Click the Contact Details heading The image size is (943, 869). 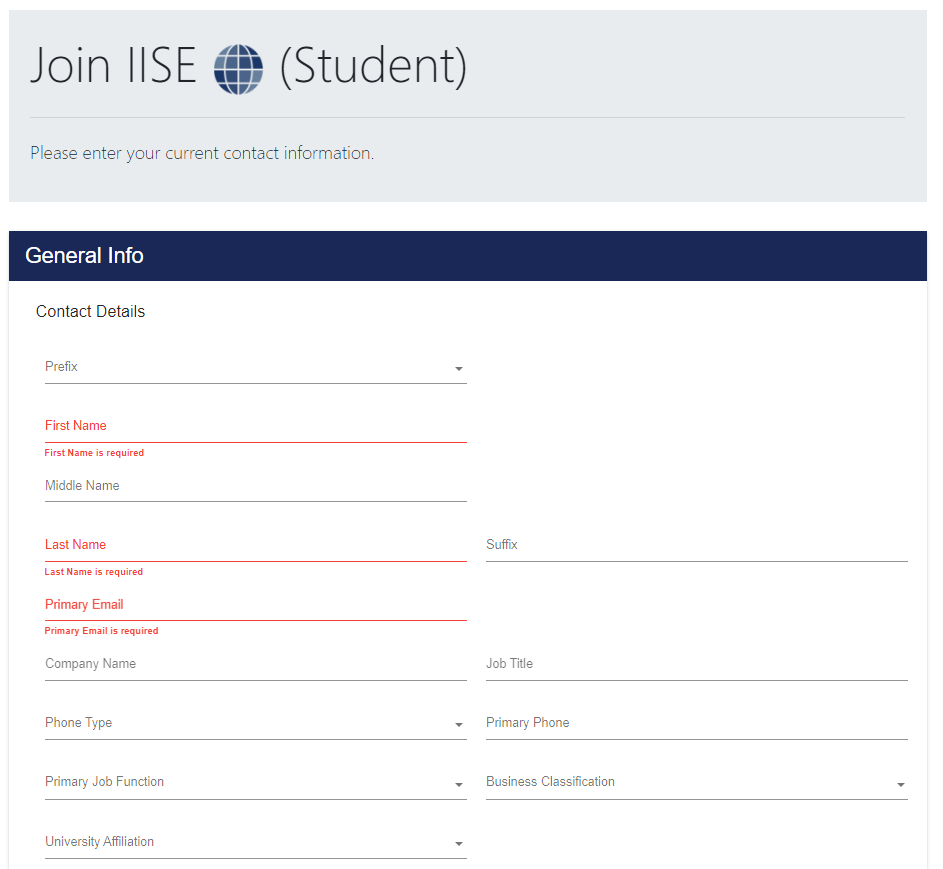click(90, 312)
